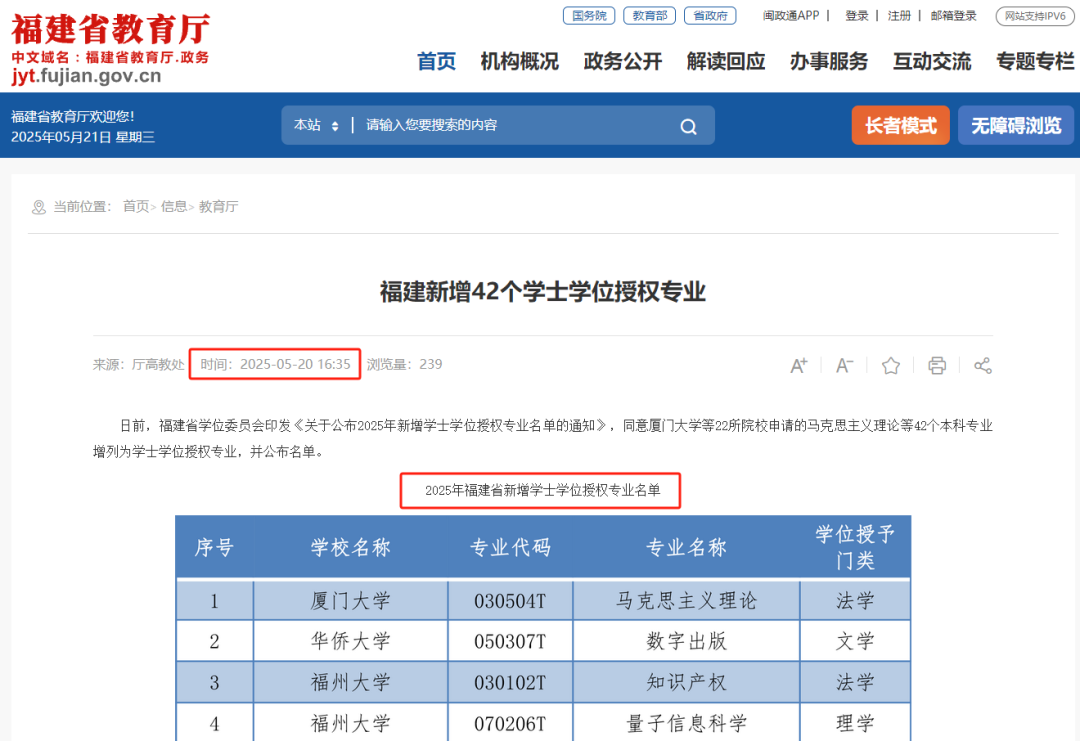Viewport: 1080px width, 741px height.
Task: Favorite the article with star icon
Action: tap(891, 365)
